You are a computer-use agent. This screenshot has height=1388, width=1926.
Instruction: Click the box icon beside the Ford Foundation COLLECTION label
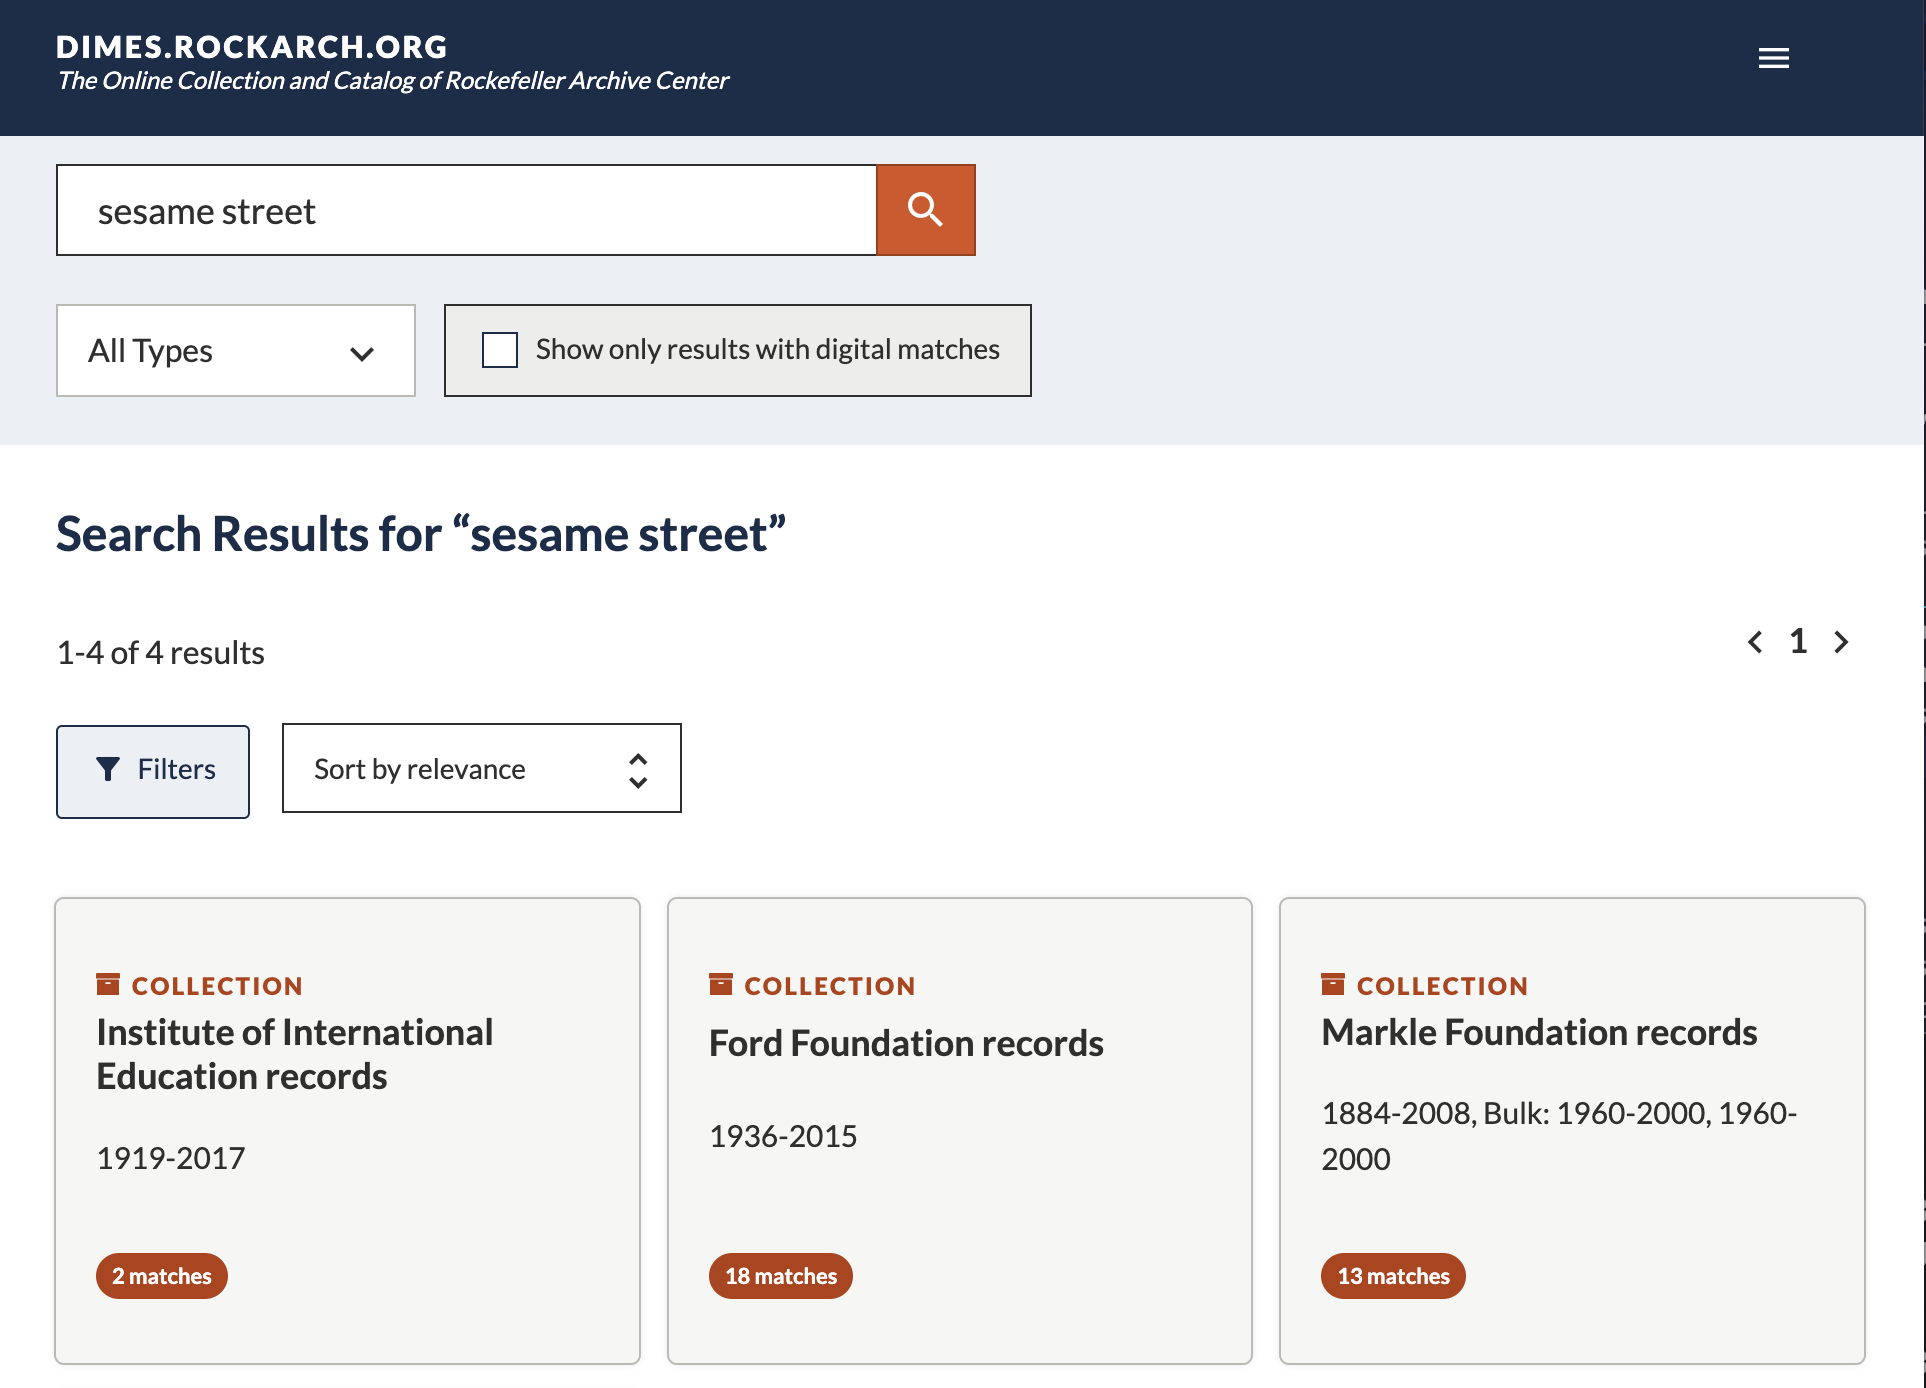(721, 984)
